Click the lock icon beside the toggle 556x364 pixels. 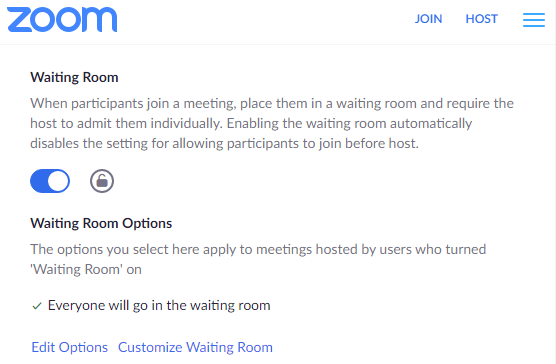coord(102,181)
